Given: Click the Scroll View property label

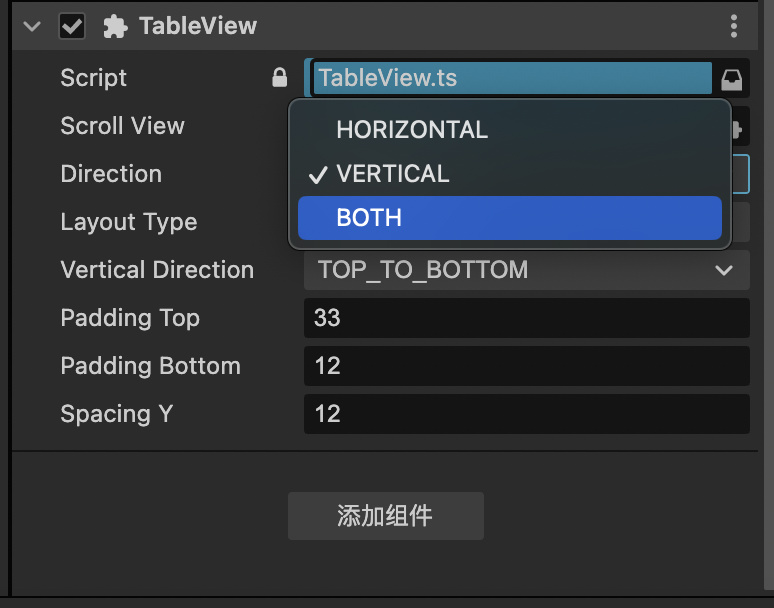Looking at the screenshot, I should pyautogui.click(x=122, y=126).
